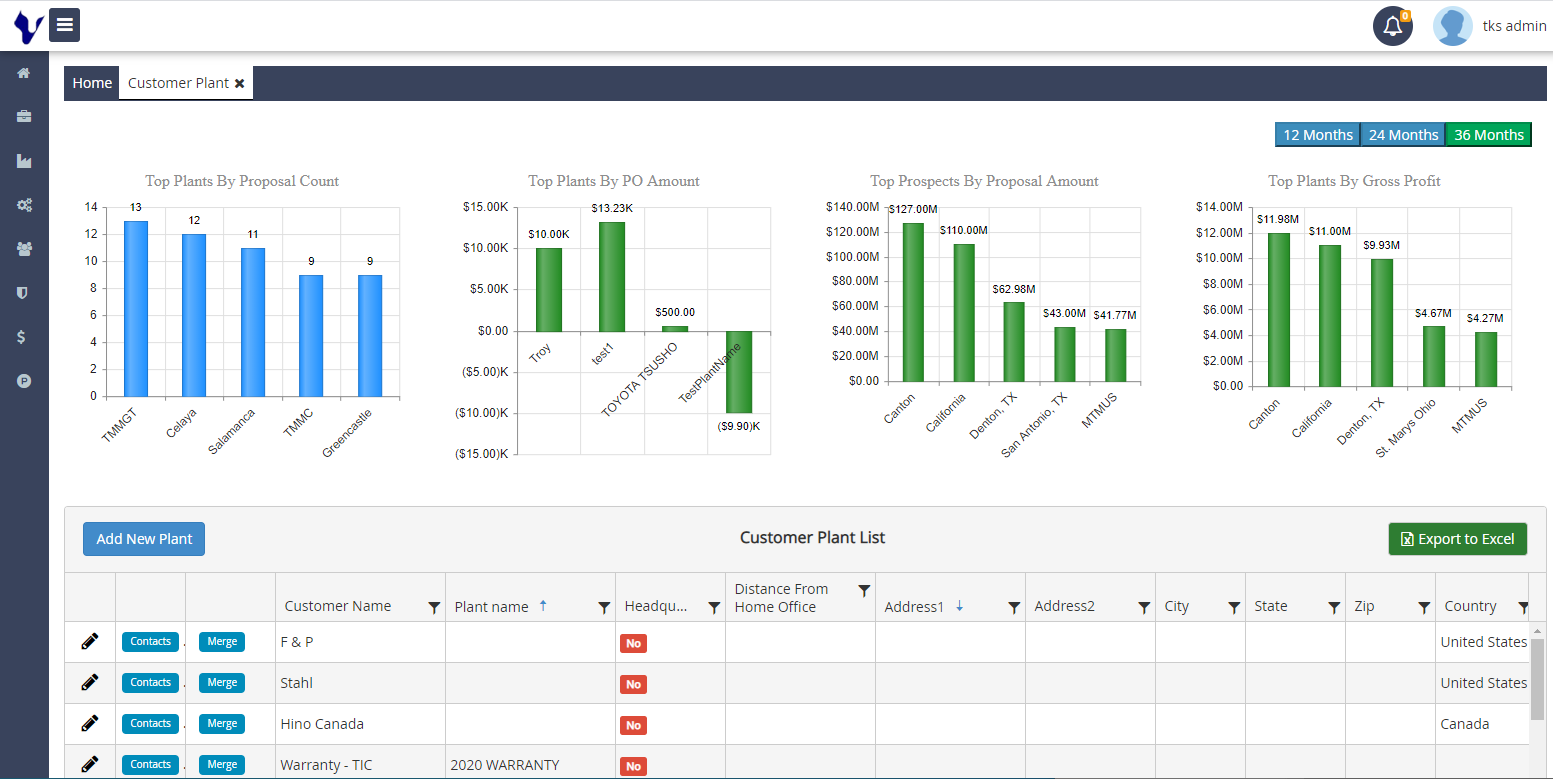Open the briefcase icon in sidebar
The image size is (1553, 779).
24,117
